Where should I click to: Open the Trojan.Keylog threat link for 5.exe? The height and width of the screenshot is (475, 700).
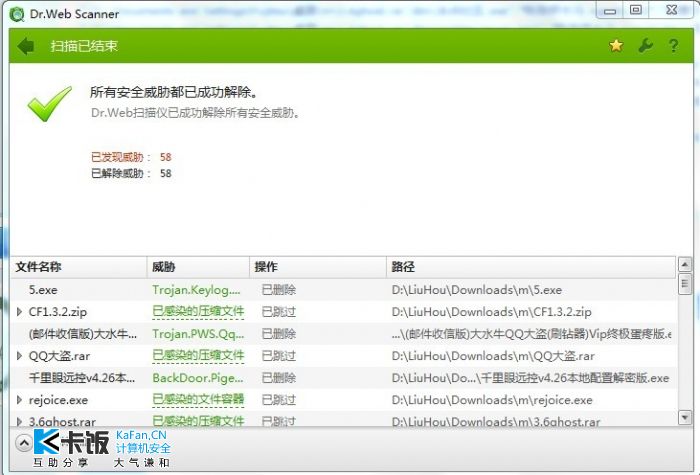pyautogui.click(x=196, y=290)
